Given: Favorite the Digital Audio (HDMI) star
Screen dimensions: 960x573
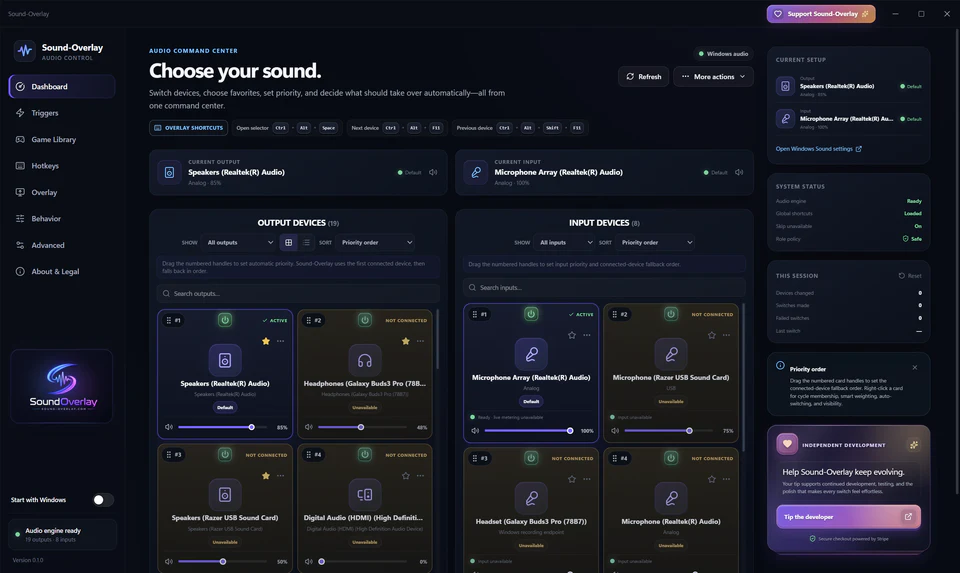Looking at the screenshot, I should click(x=405, y=476).
